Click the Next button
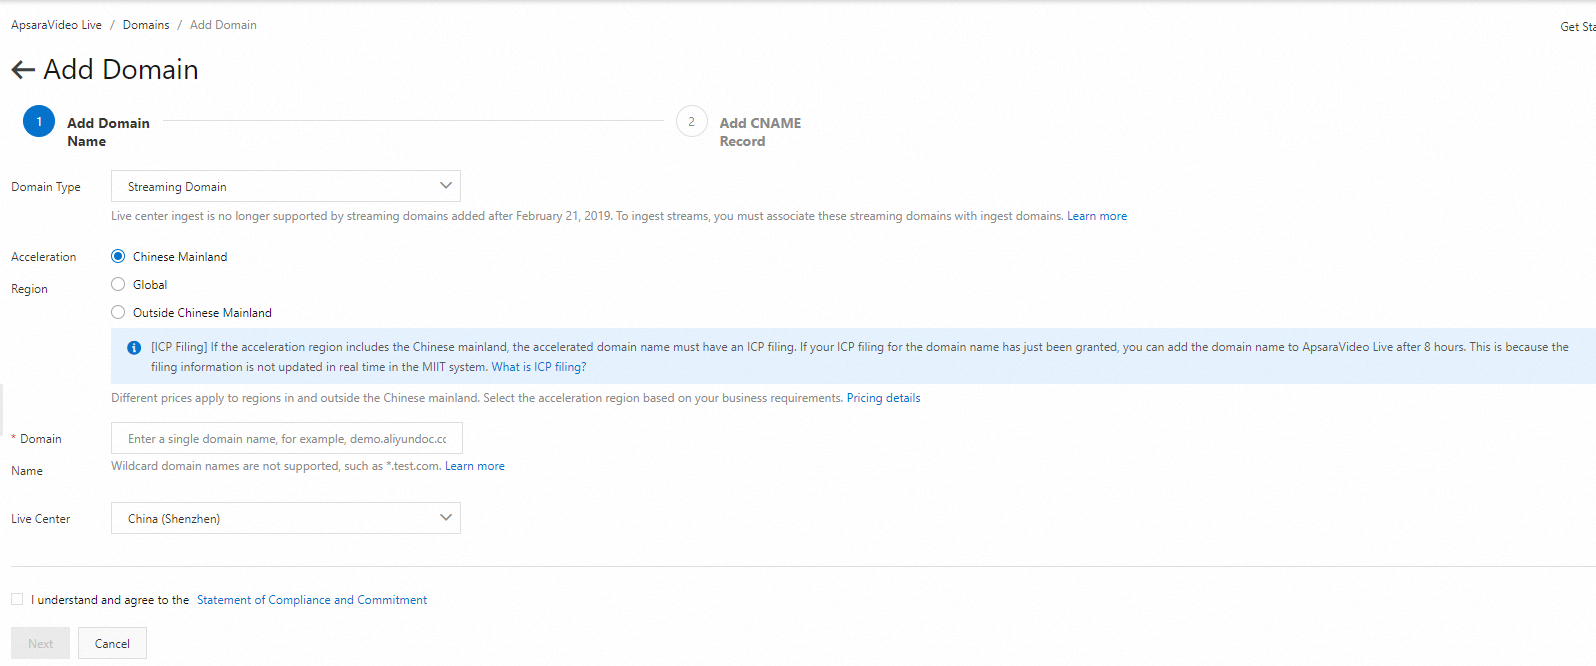 [40, 643]
